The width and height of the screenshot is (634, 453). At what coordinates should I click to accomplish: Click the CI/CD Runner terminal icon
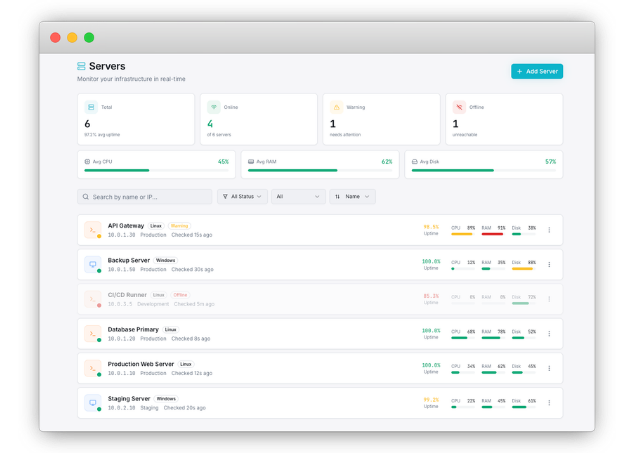point(93,299)
